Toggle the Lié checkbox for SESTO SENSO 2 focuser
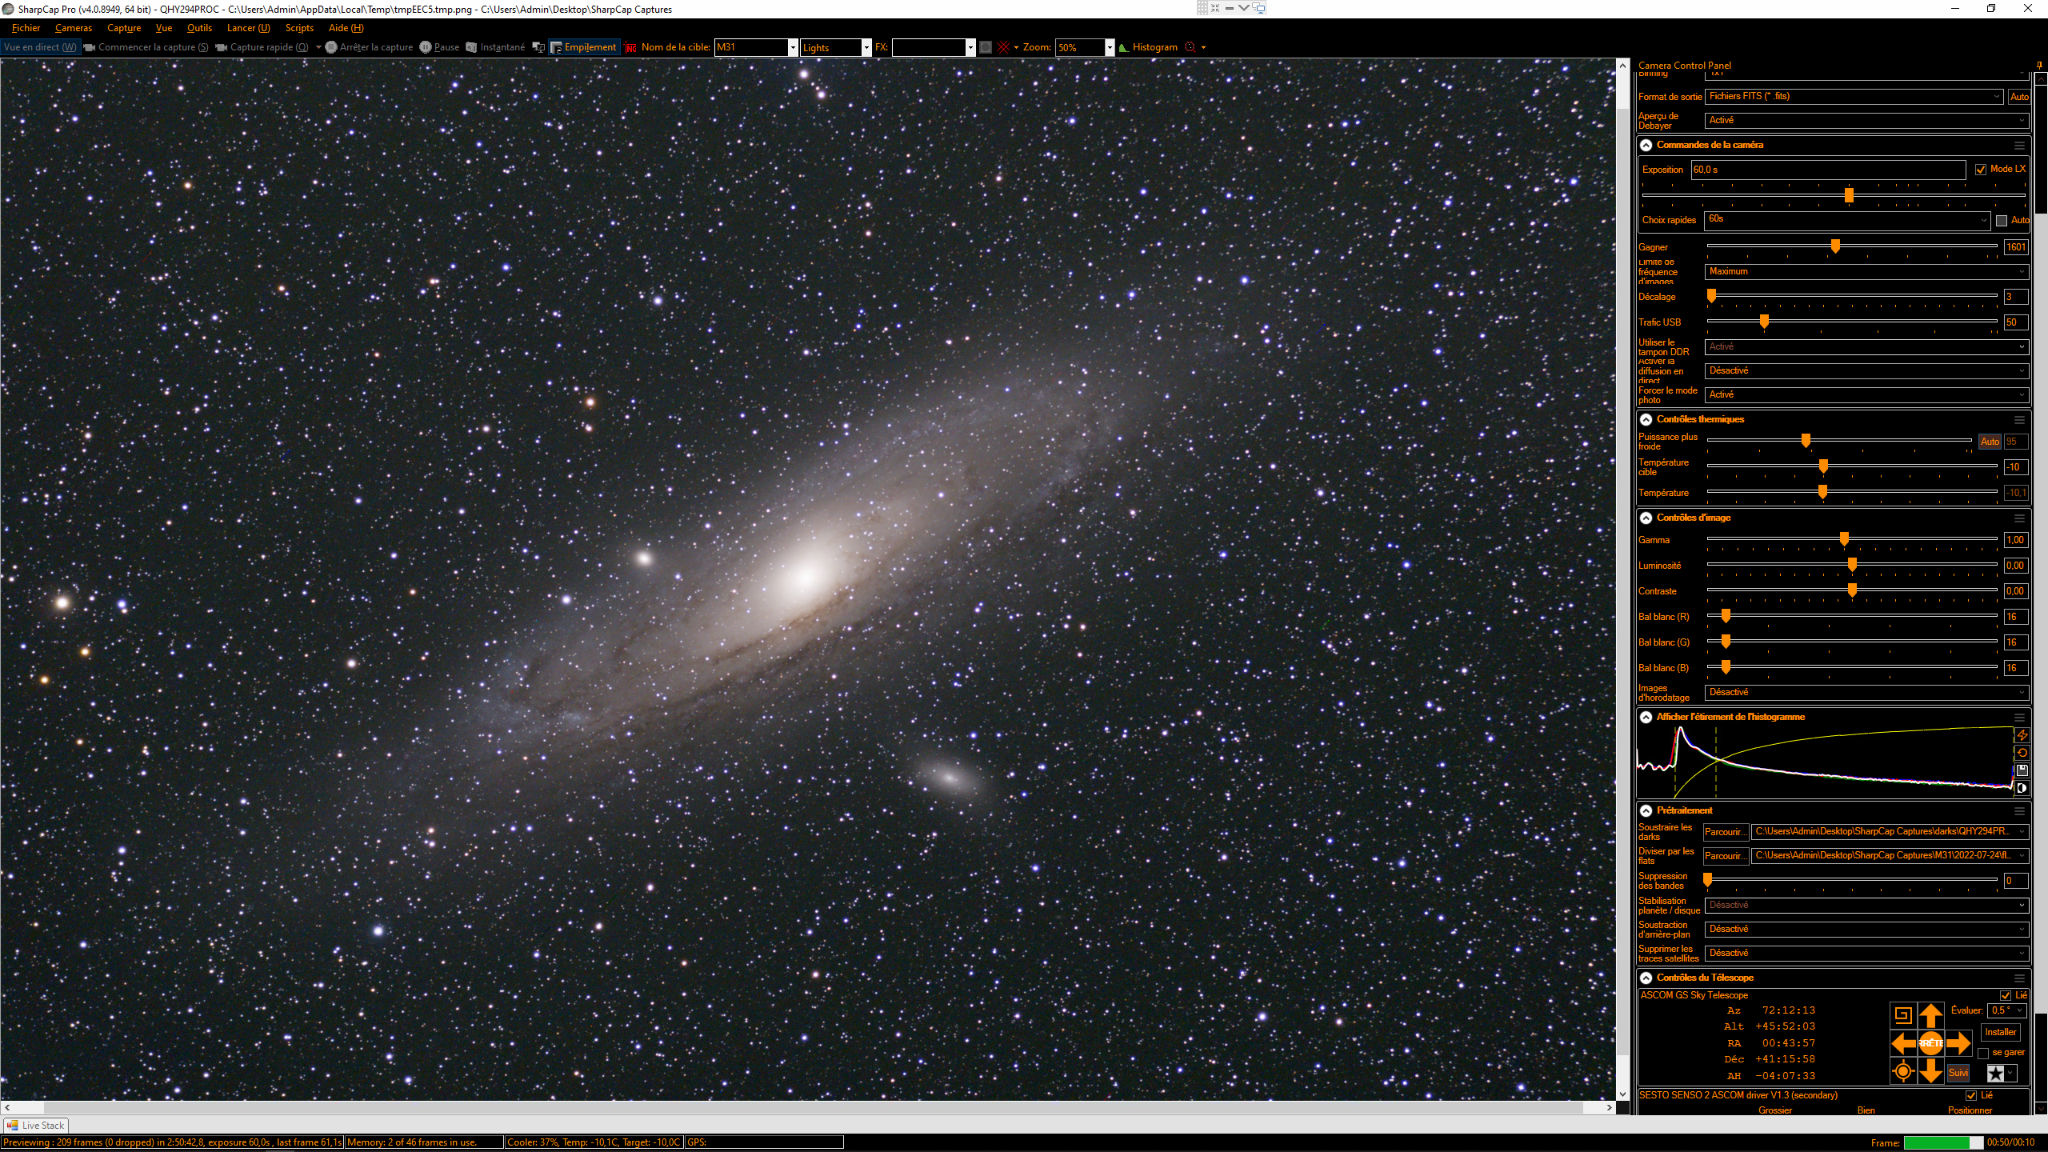 1971,1096
